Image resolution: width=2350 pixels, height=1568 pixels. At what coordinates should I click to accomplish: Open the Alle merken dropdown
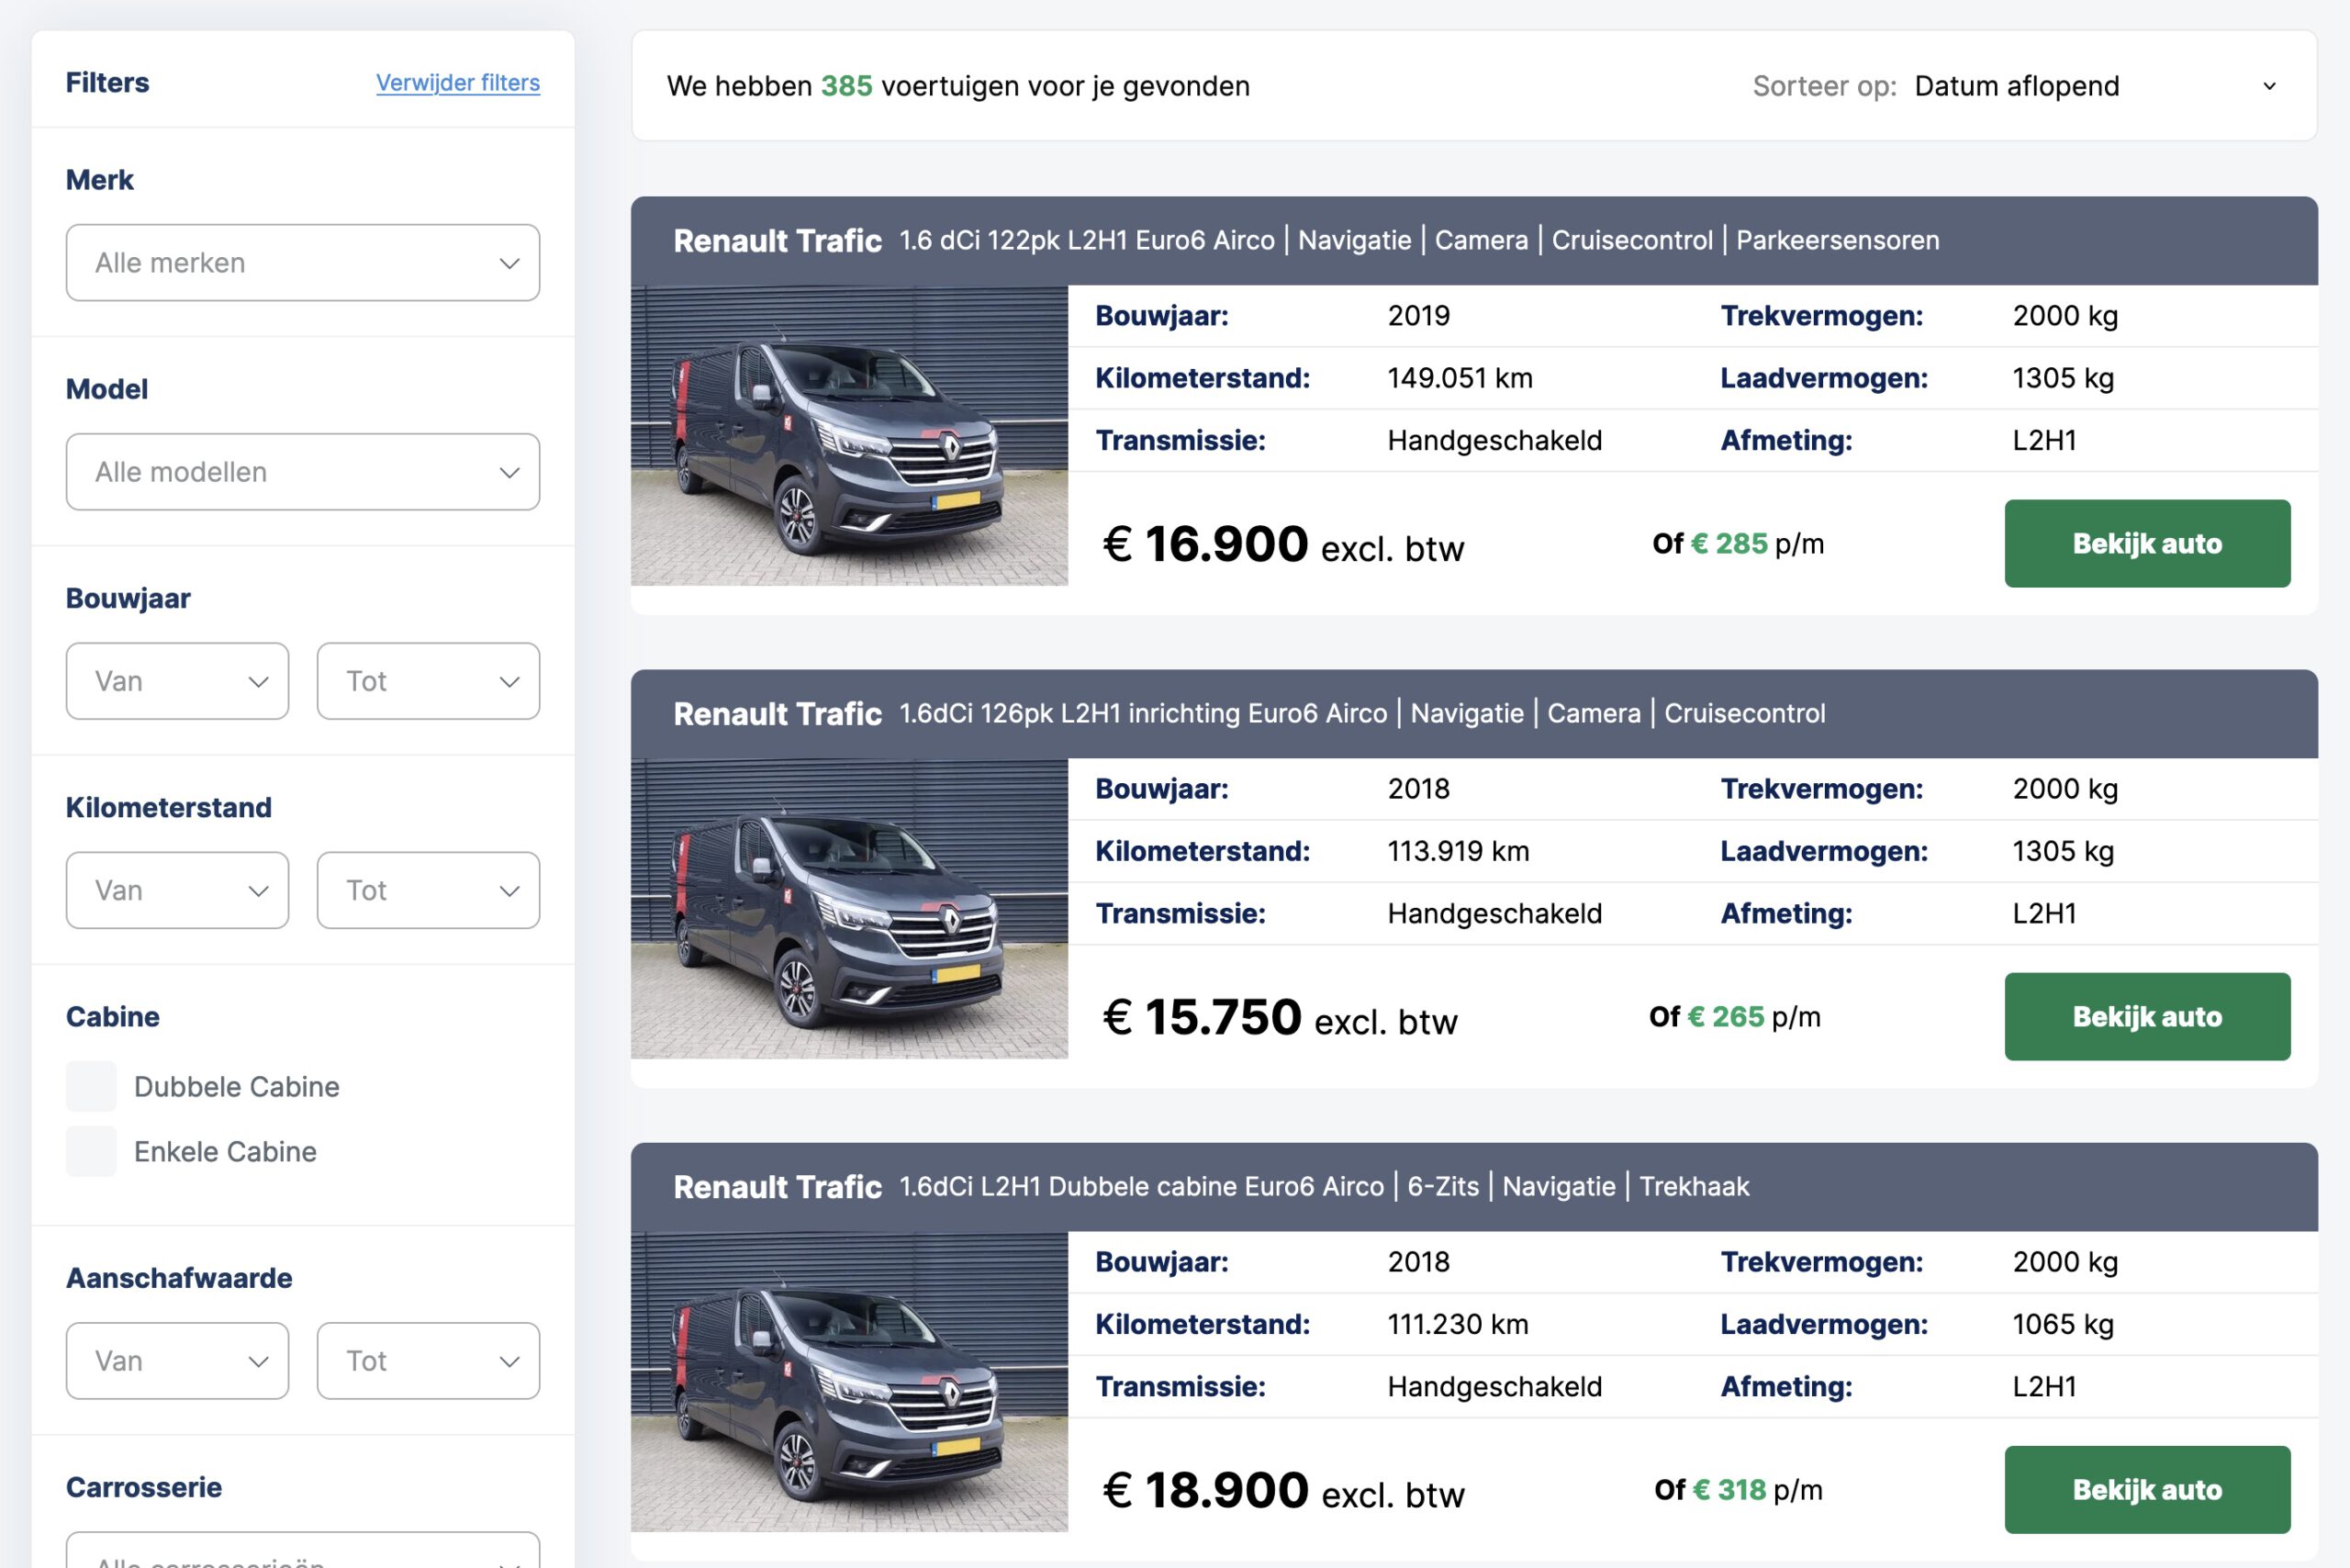click(303, 263)
